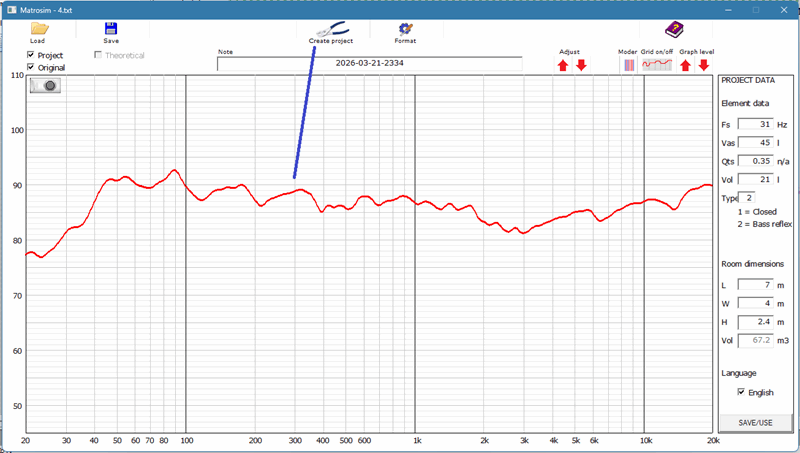Image resolution: width=800 pixels, height=453 pixels.
Task: Toggle grid on/off button
Action: 657,65
